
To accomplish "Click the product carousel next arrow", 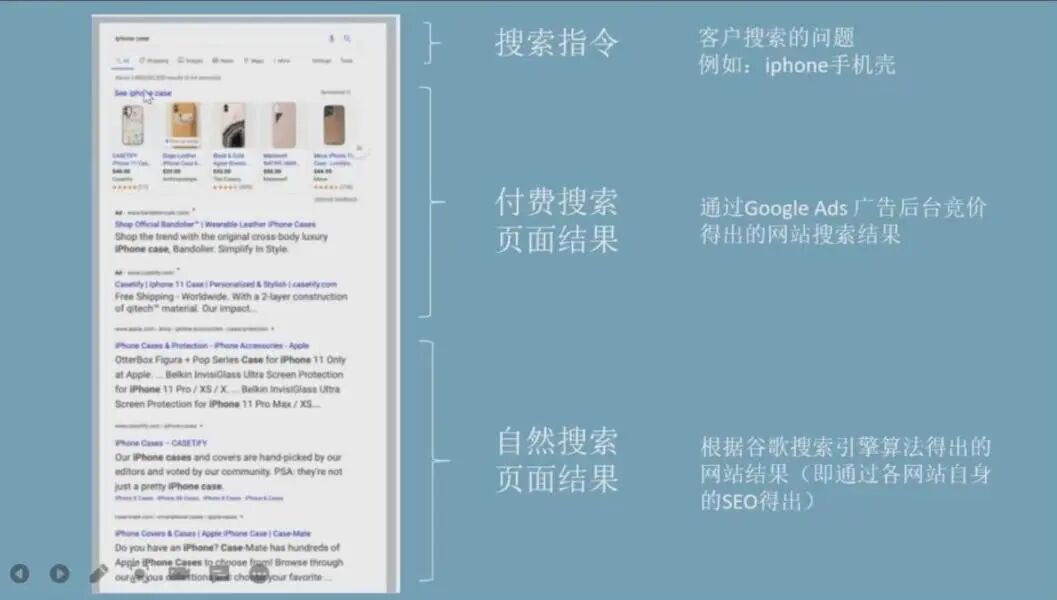I will 359,148.
